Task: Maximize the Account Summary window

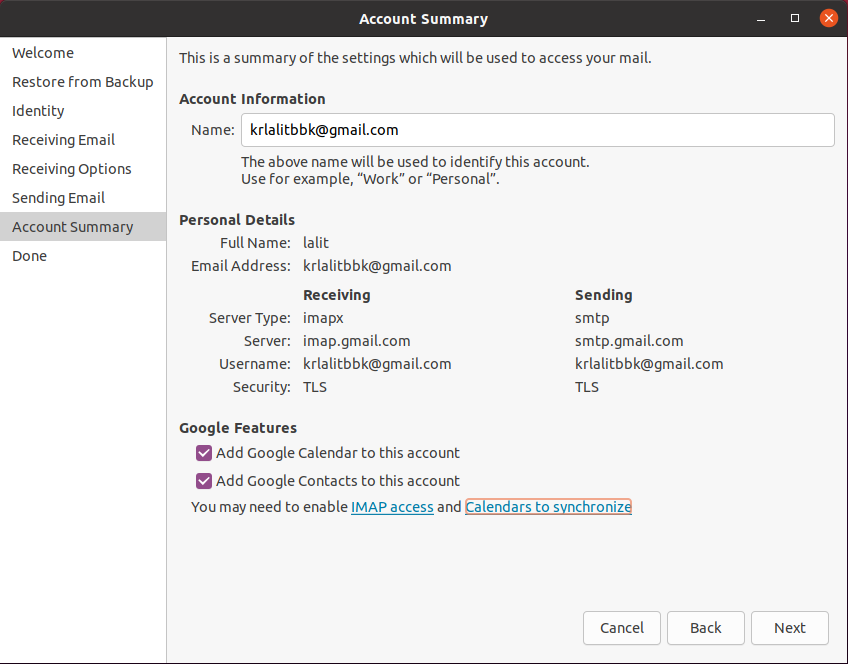Action: pos(795,18)
